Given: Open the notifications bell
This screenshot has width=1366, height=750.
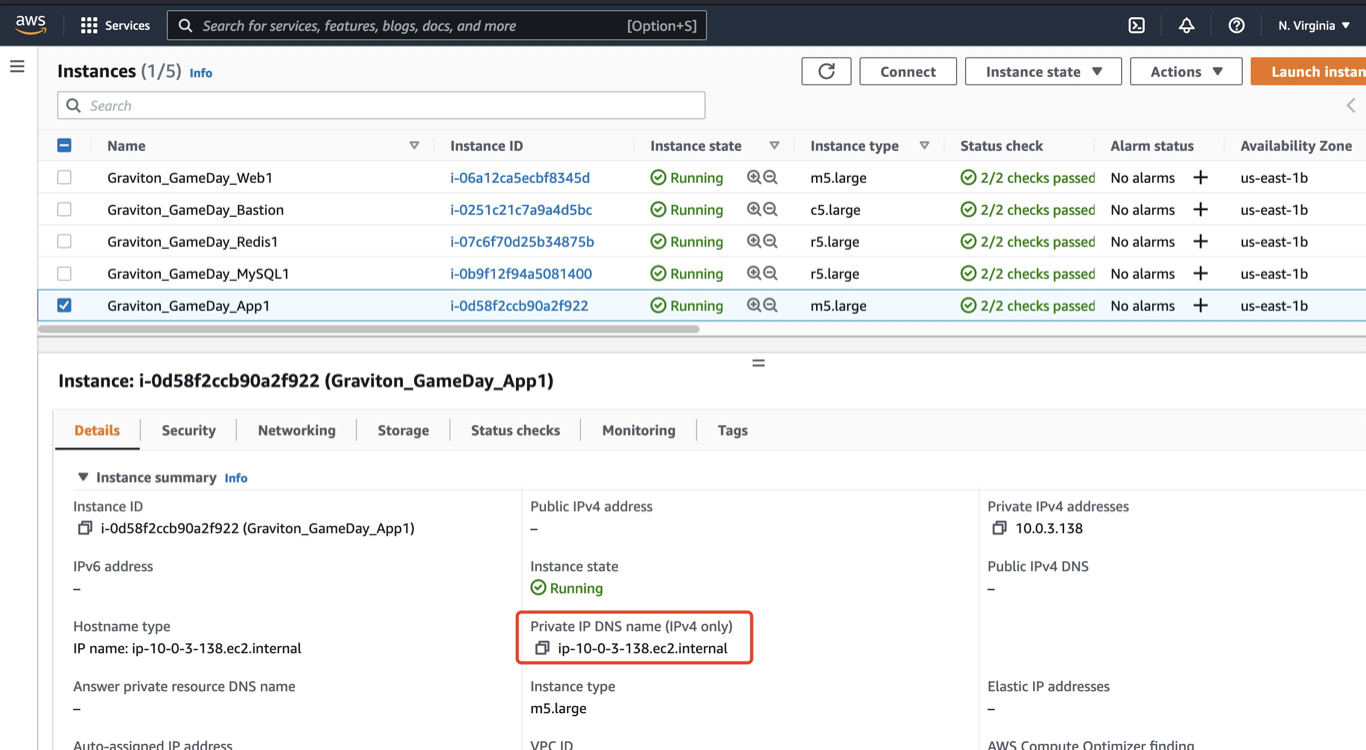Looking at the screenshot, I should [x=1186, y=25].
